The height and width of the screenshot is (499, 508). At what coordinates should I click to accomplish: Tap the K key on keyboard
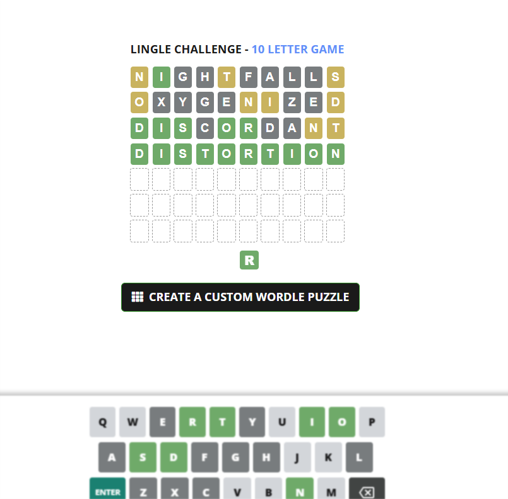[328, 457]
